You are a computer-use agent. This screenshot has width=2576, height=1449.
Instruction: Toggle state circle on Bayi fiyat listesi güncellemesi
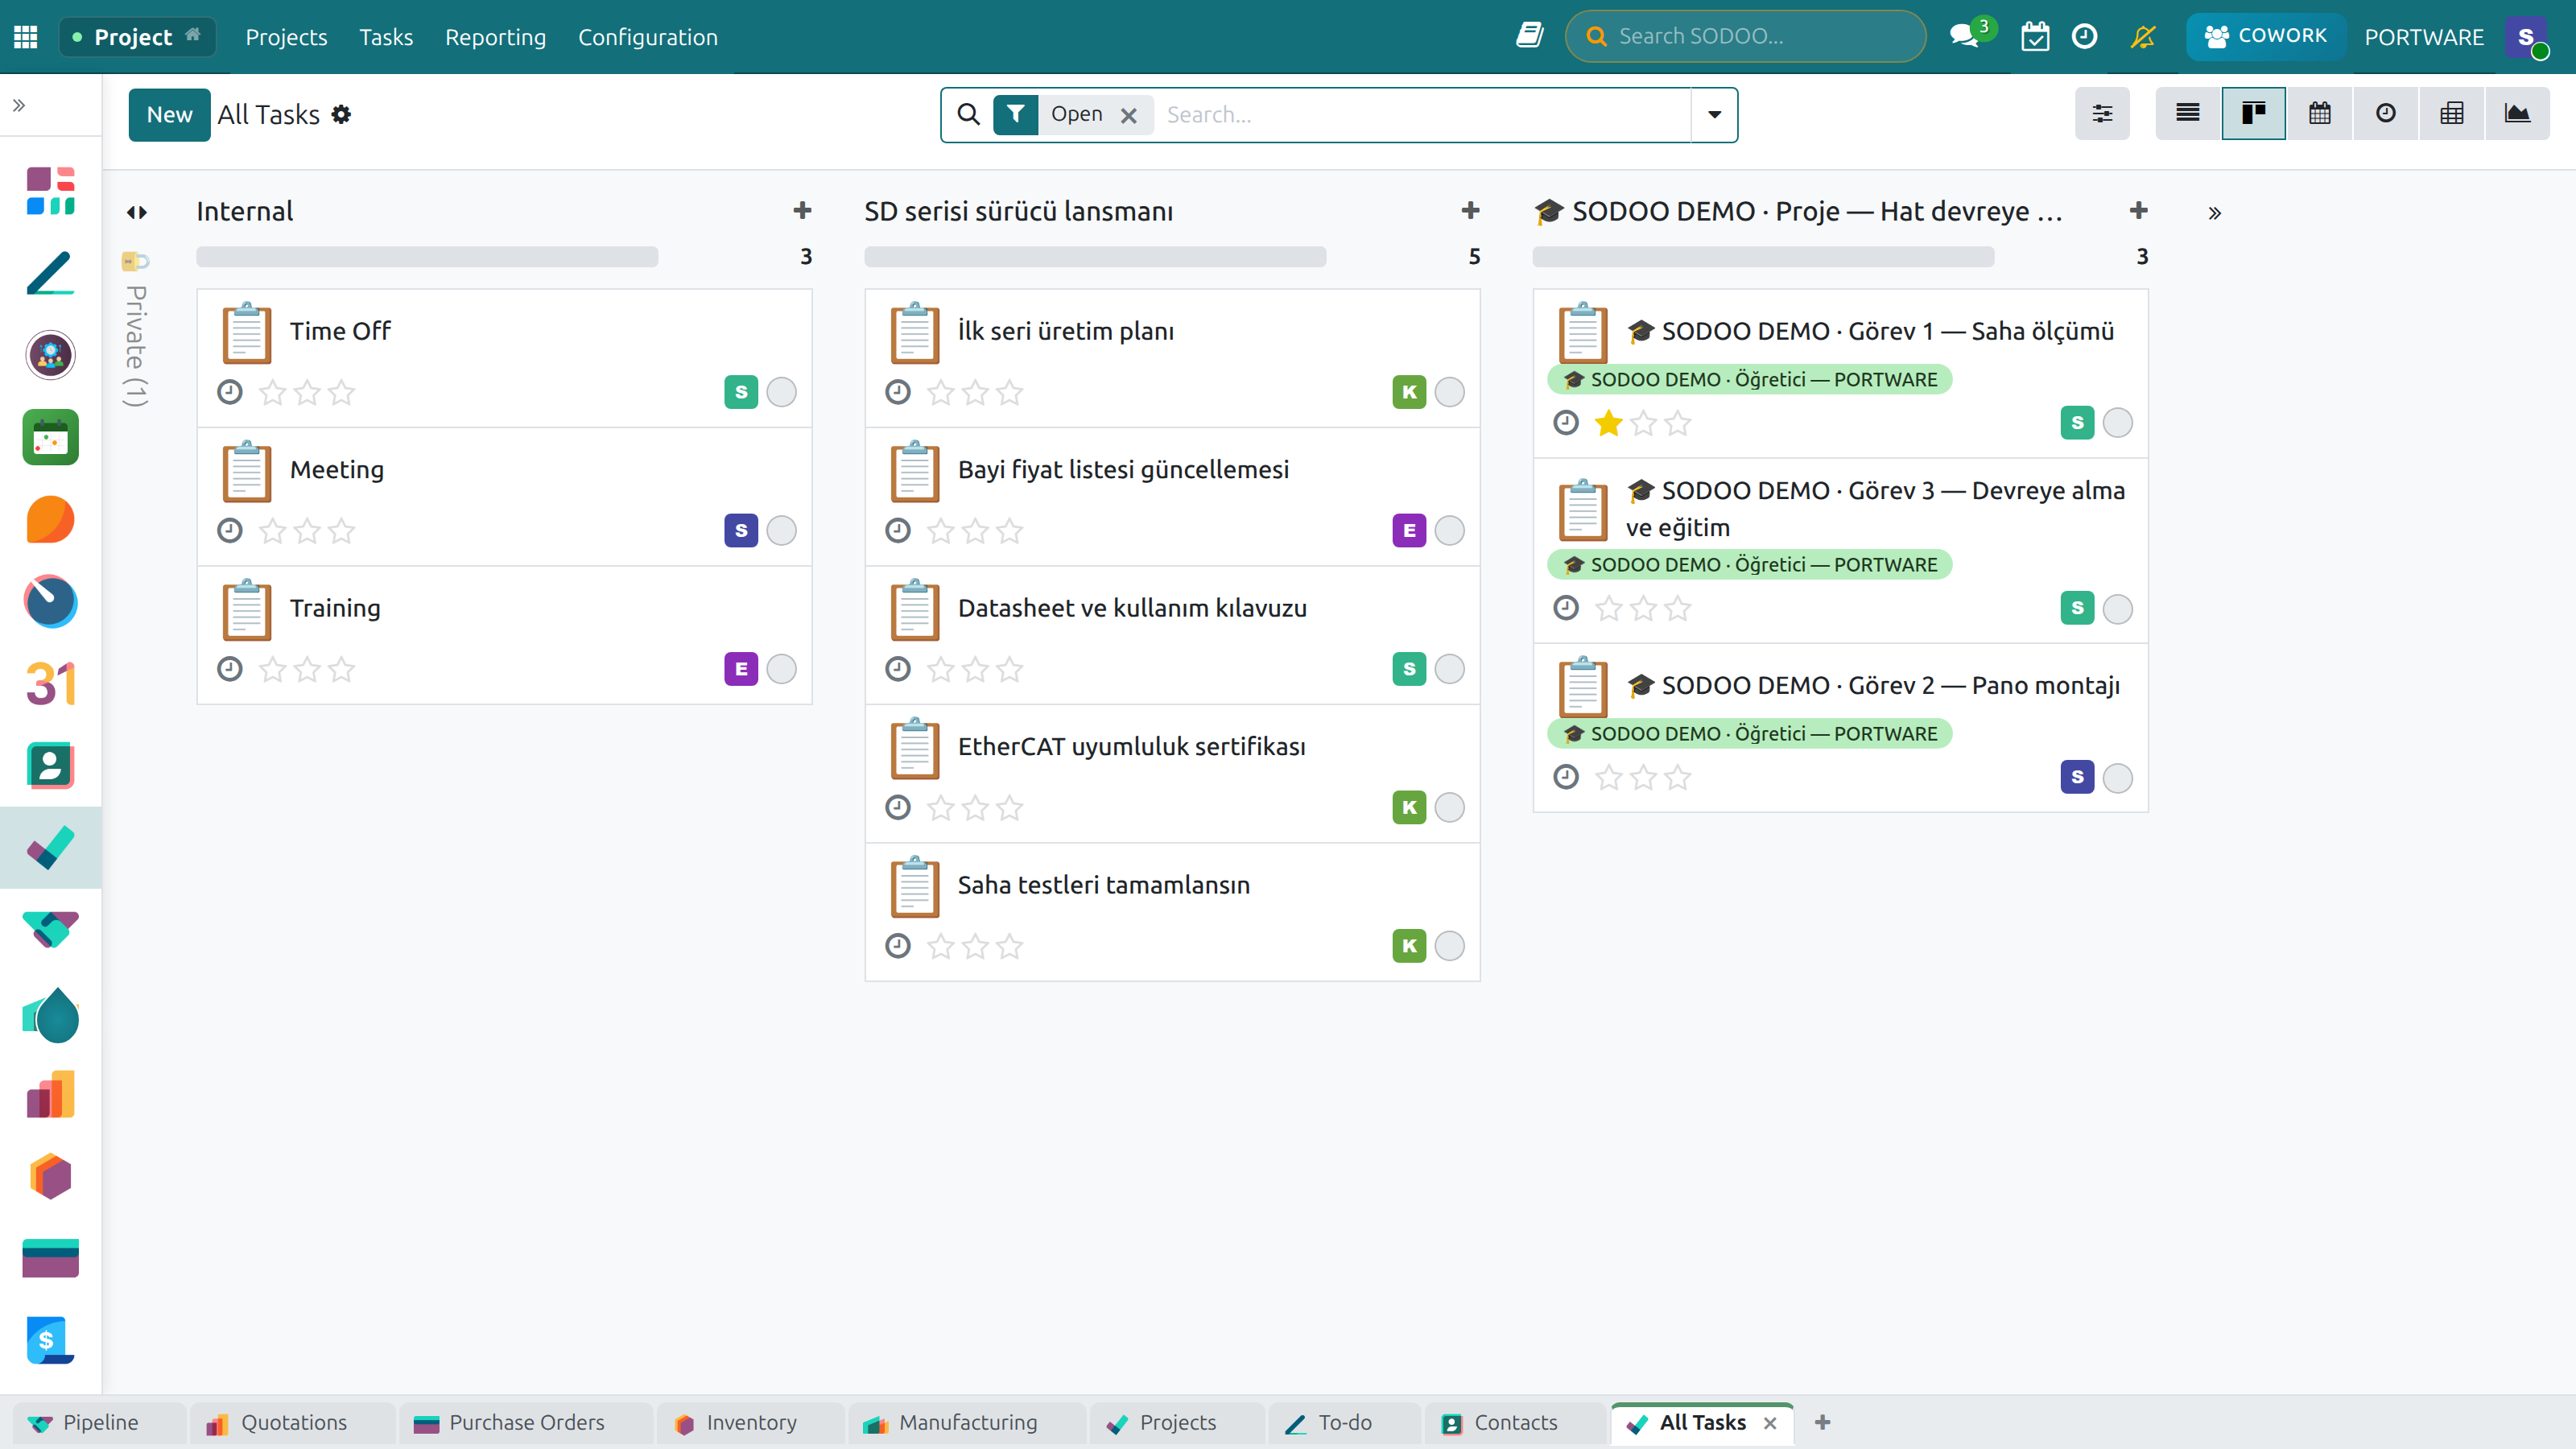(x=1450, y=530)
